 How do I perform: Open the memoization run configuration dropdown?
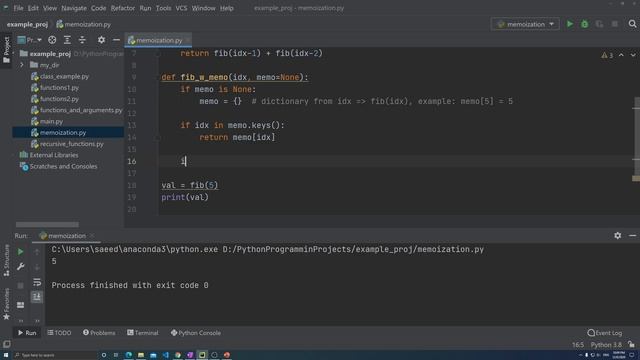coord(525,24)
